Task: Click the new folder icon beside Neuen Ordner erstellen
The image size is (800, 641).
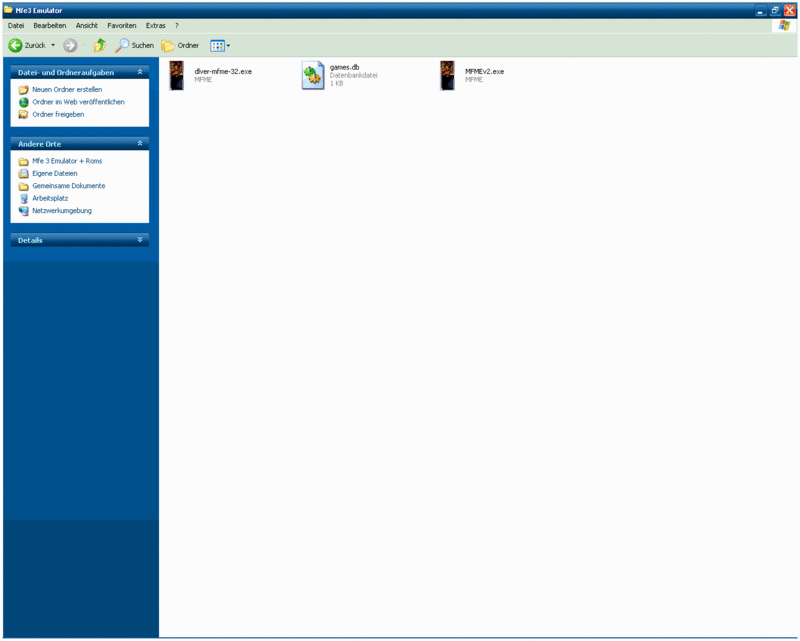Action: (23, 90)
